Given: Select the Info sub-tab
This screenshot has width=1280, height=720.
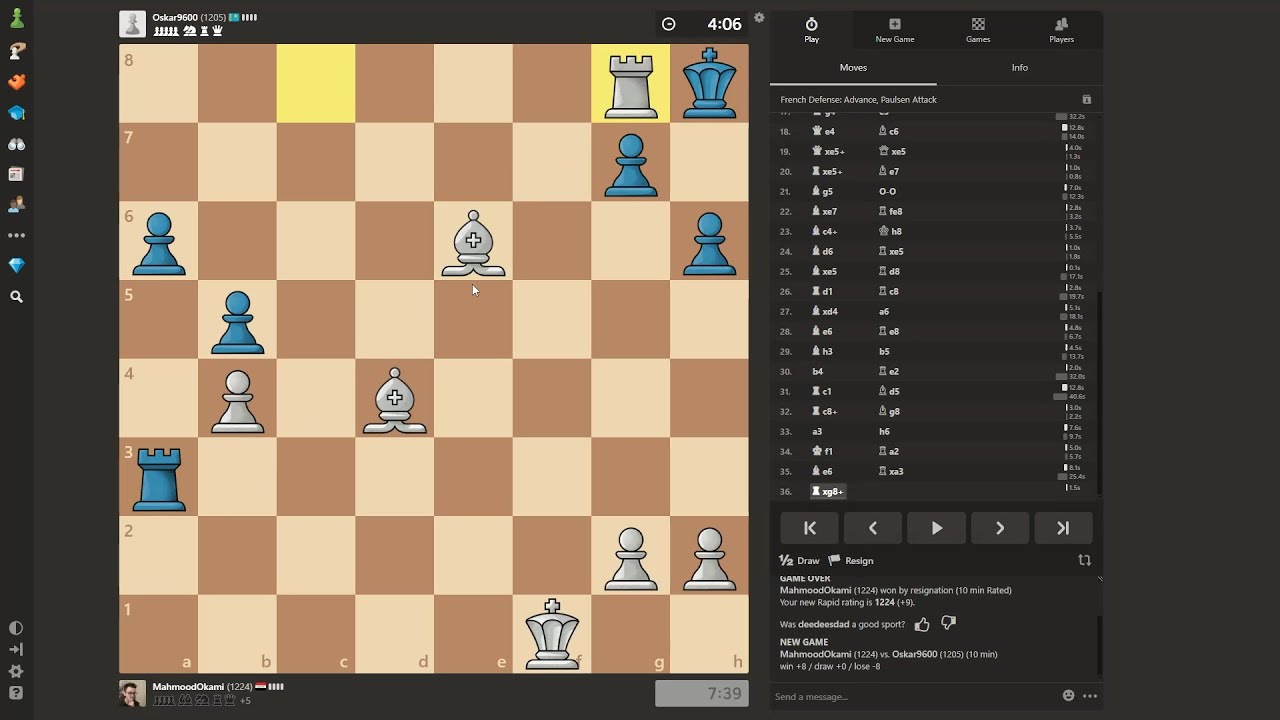Looking at the screenshot, I should [x=1019, y=68].
